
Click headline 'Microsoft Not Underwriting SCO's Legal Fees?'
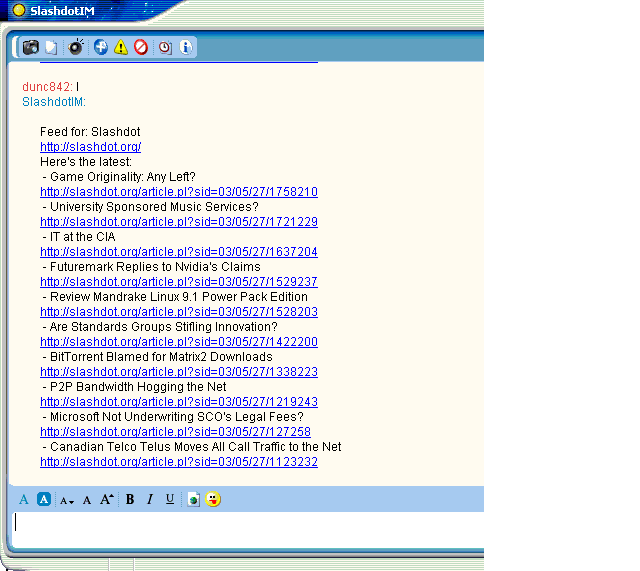[177, 417]
